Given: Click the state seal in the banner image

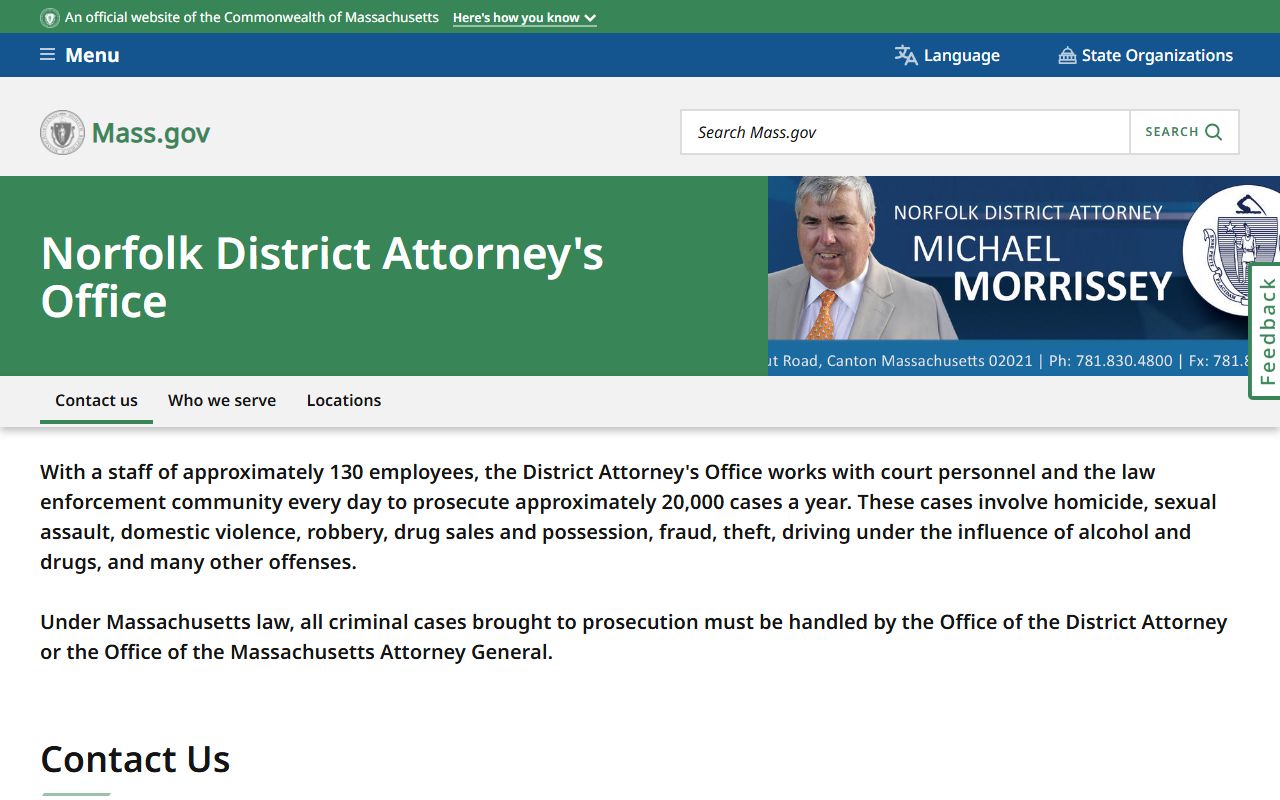Looking at the screenshot, I should (1231, 250).
